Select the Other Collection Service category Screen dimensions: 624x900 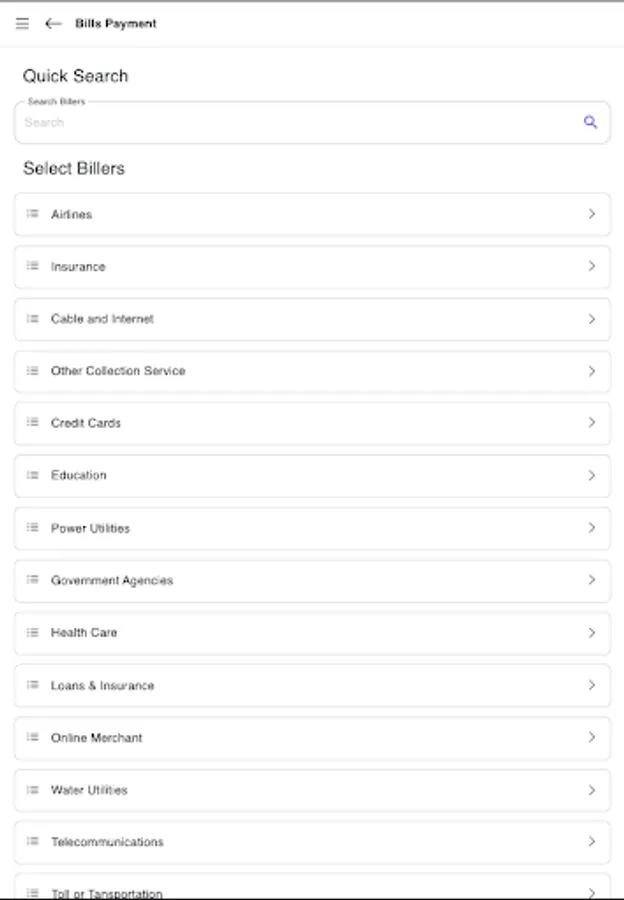point(118,371)
